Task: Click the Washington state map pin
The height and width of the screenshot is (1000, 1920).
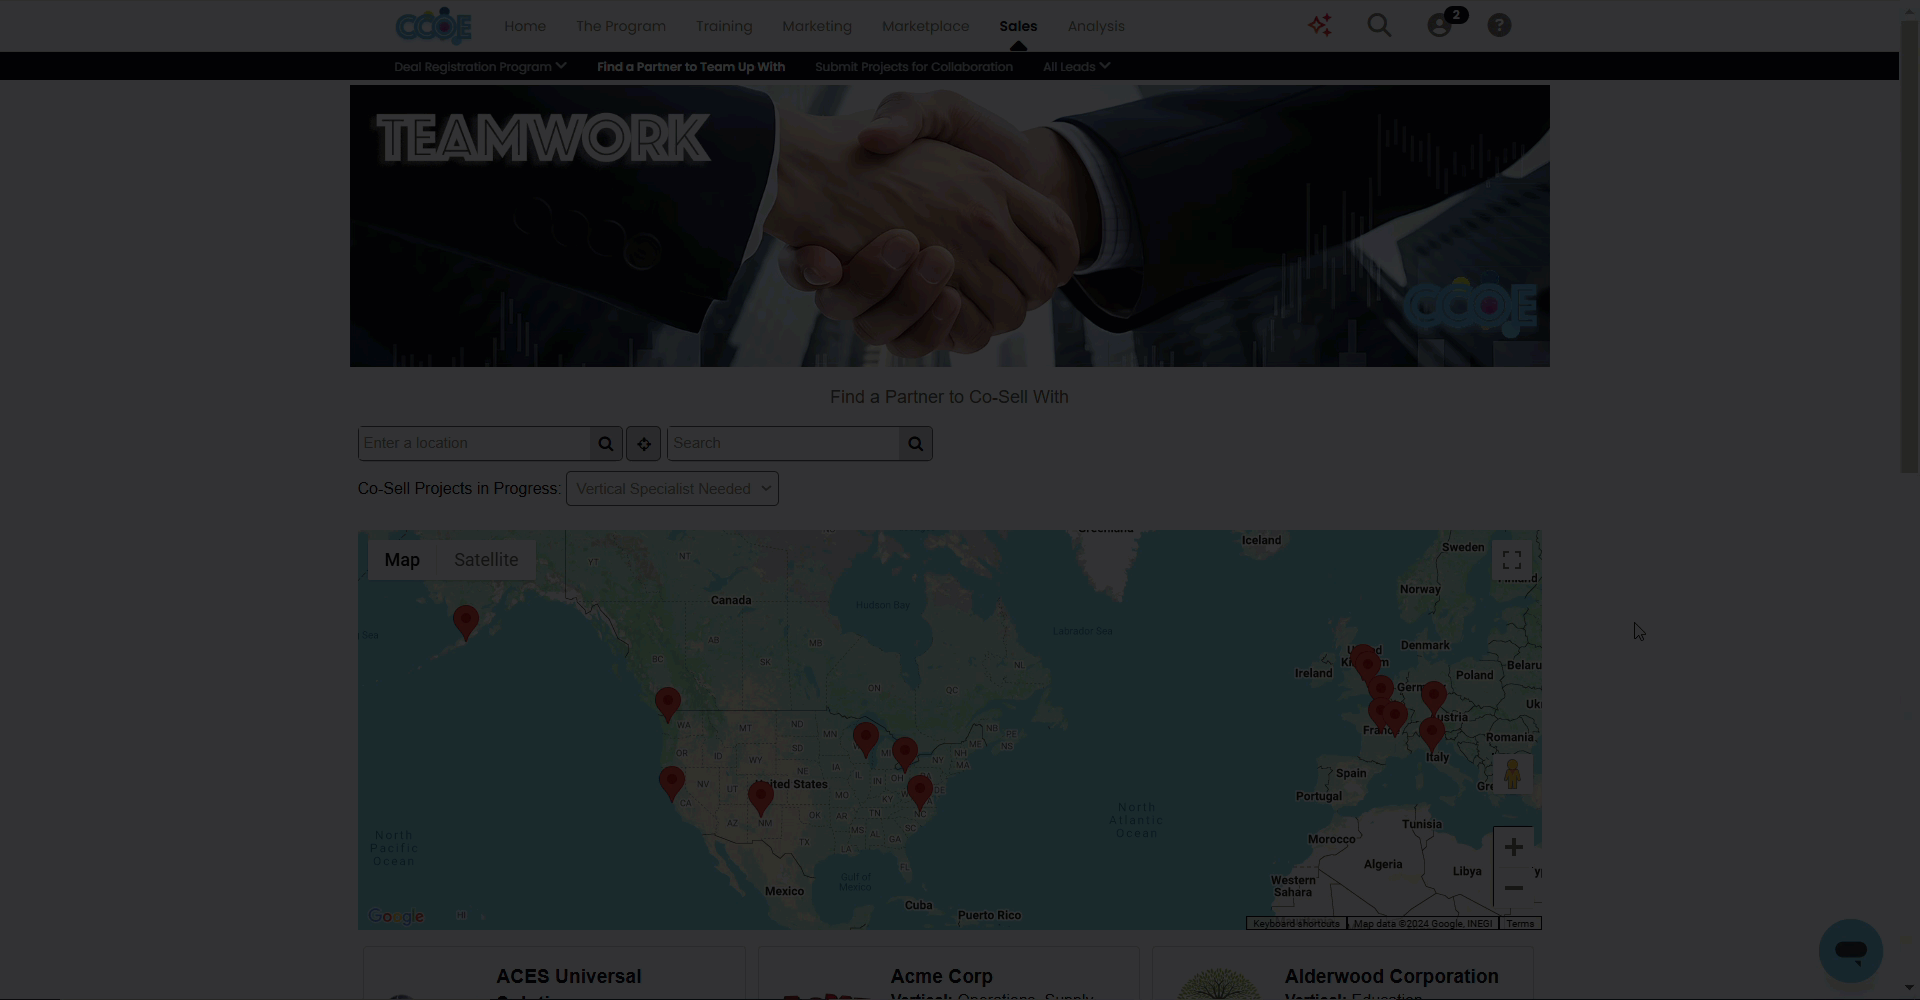Action: (668, 704)
